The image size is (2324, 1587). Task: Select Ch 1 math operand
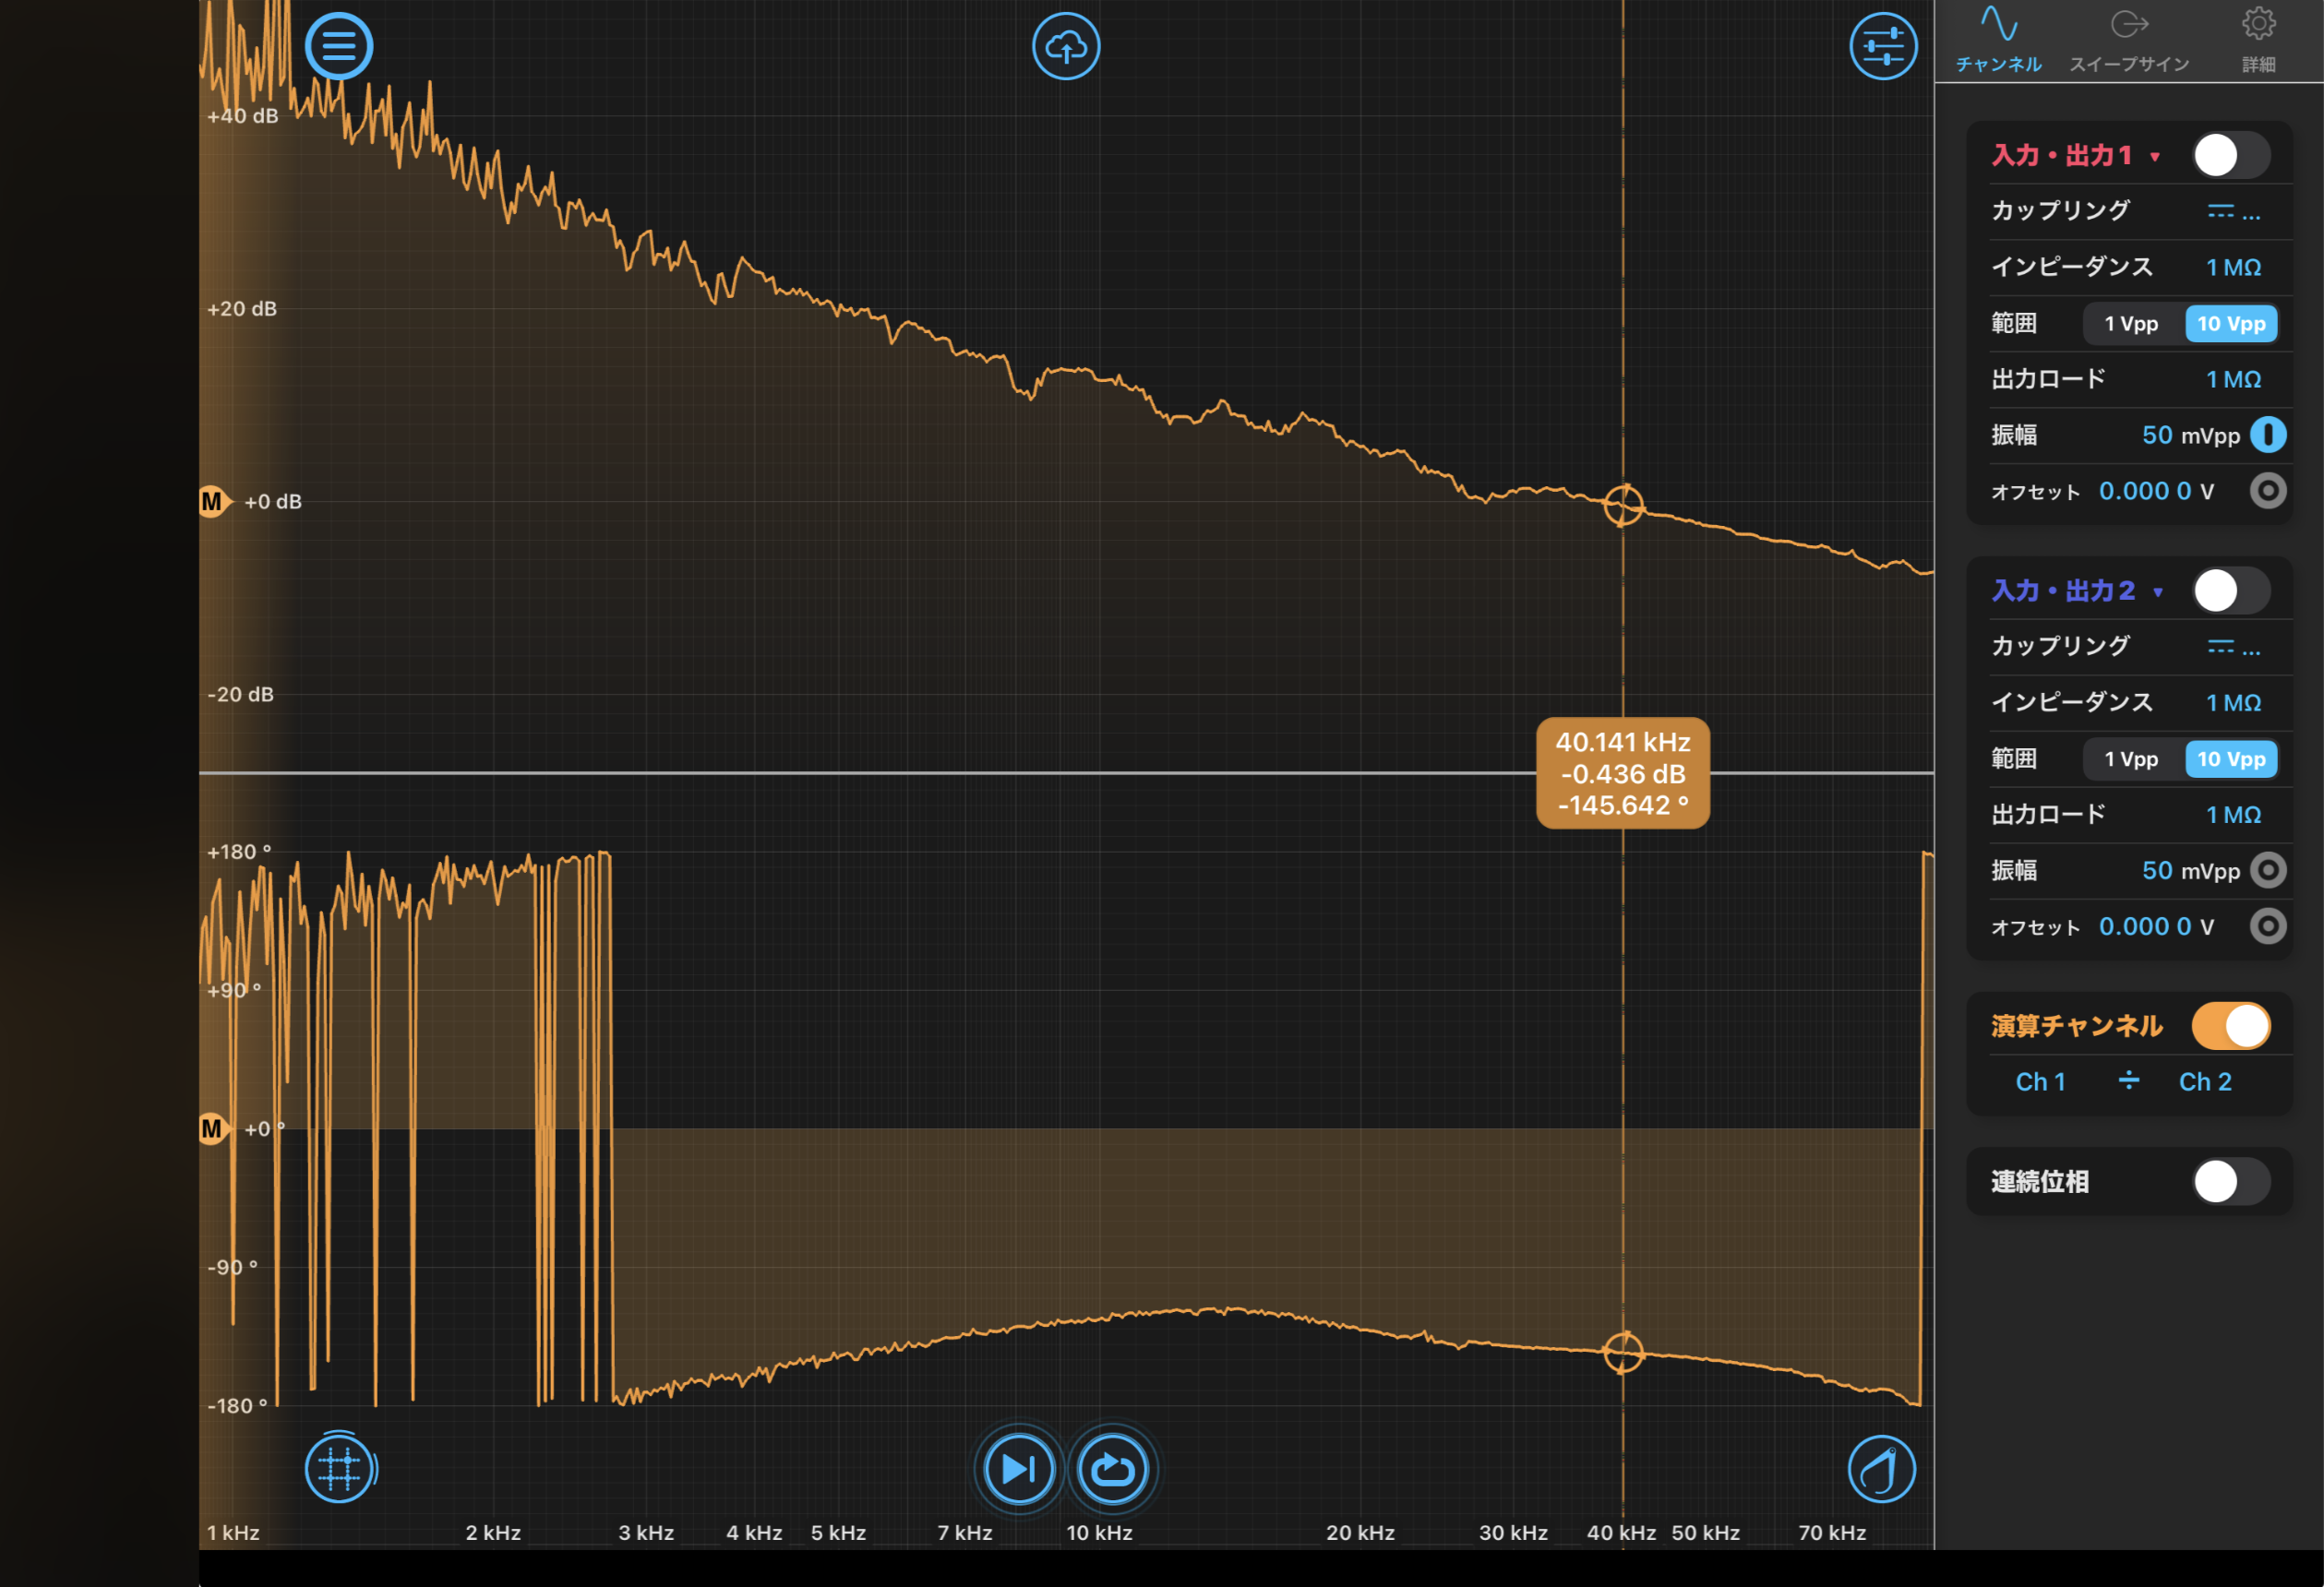pyautogui.click(x=2040, y=1081)
